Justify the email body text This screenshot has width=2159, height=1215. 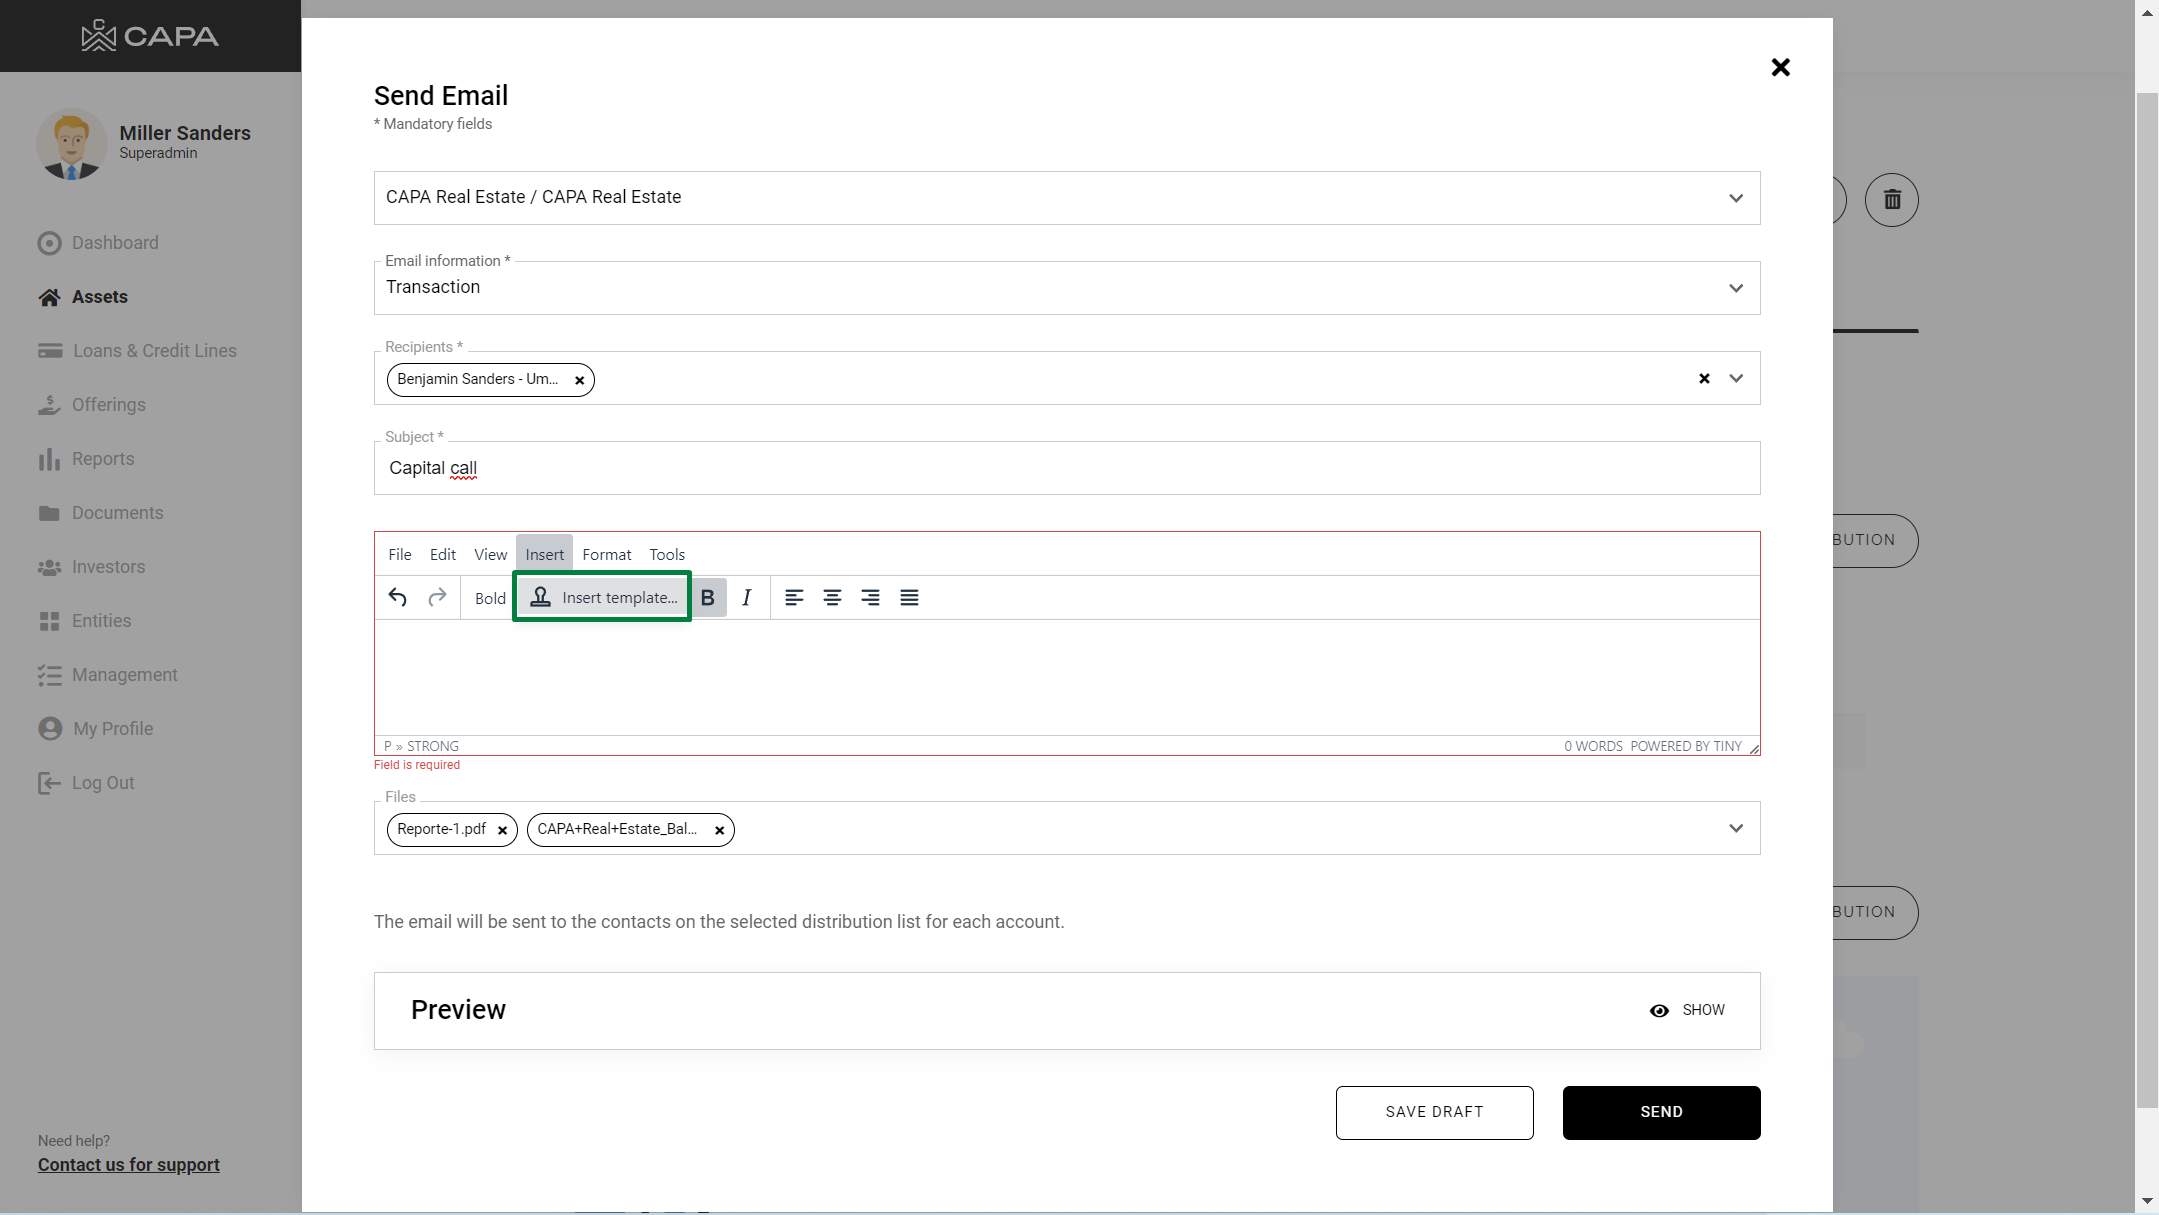pos(909,598)
